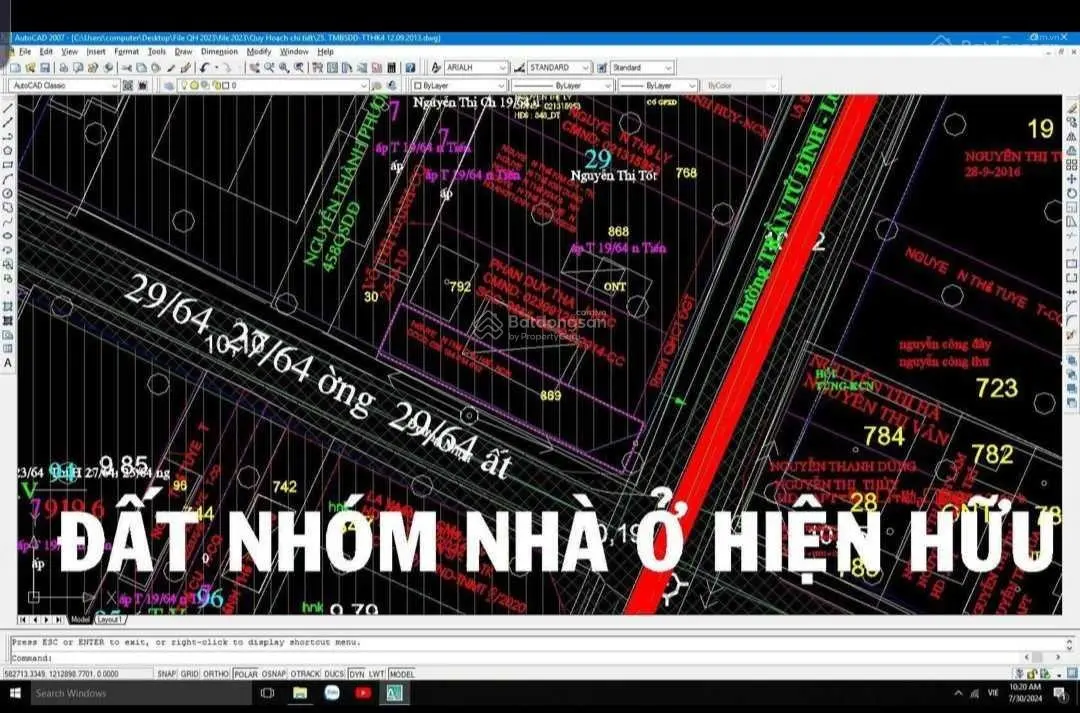Toggle OSNAP in status bar
1080x713 pixels.
tap(274, 674)
